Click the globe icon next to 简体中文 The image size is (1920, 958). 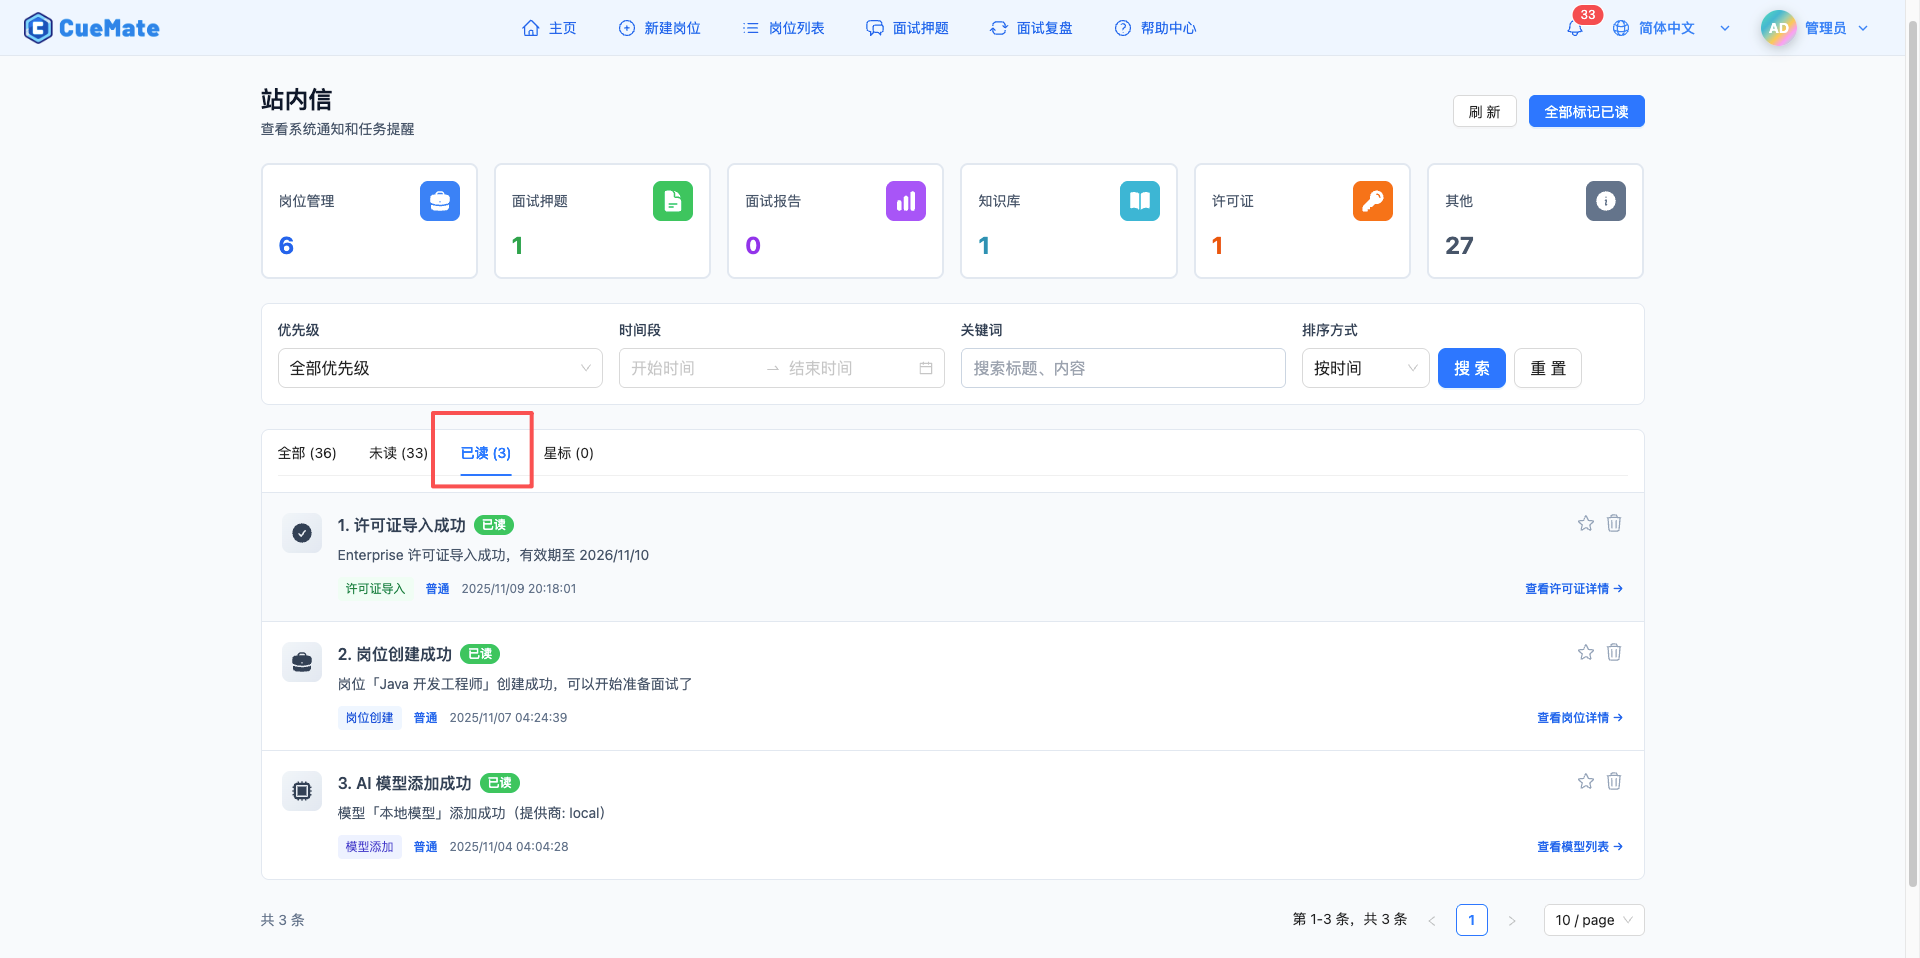point(1619,27)
